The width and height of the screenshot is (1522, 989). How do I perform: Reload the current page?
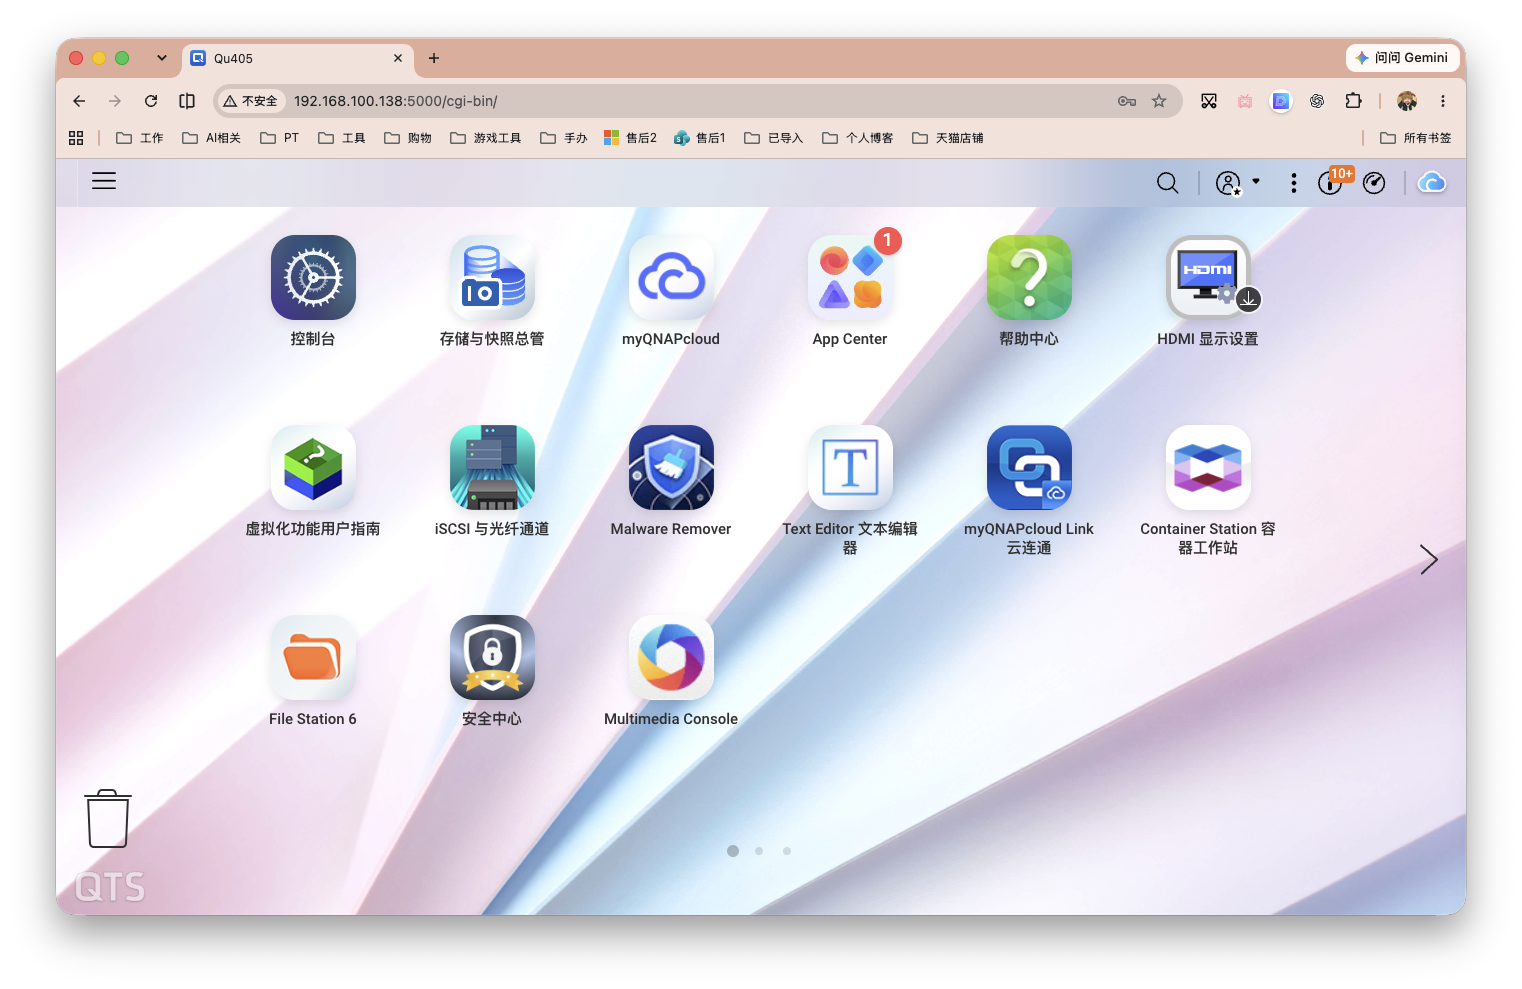pos(151,101)
